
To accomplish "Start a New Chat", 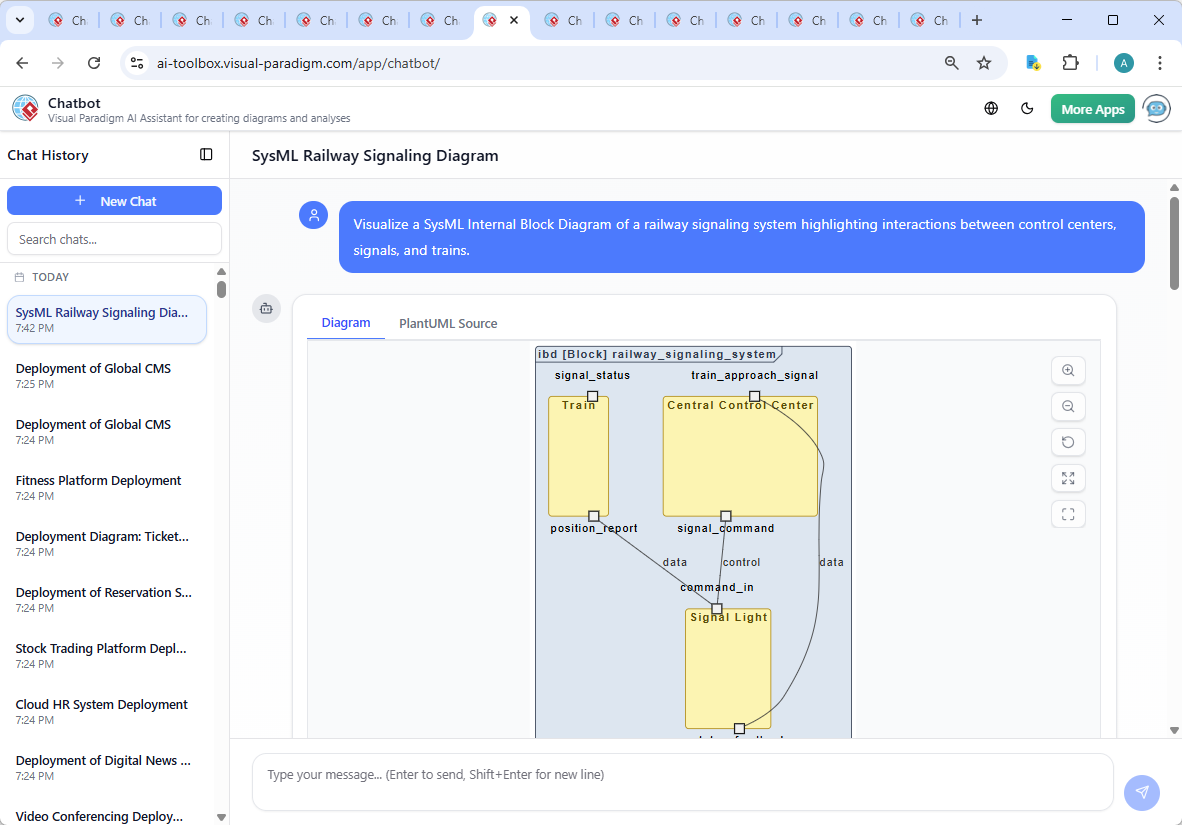I will pos(114,200).
